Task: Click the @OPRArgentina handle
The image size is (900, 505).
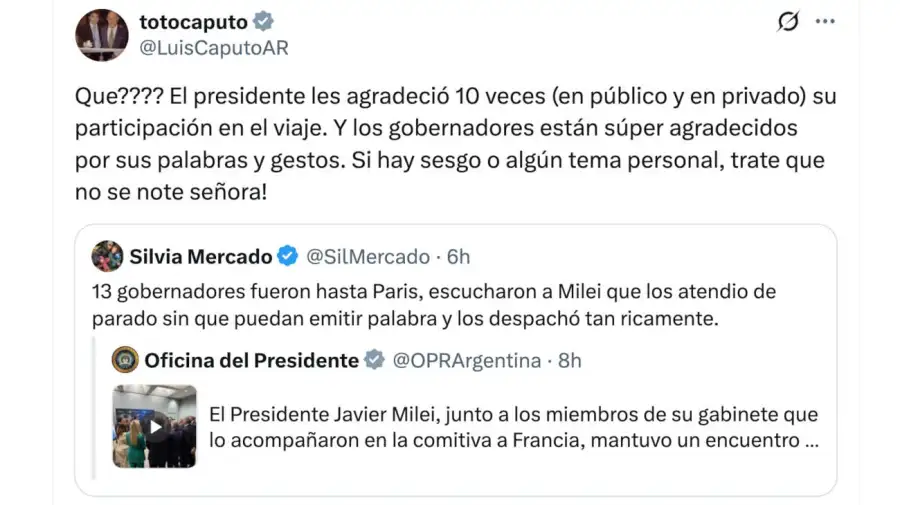Action: click(x=467, y=360)
